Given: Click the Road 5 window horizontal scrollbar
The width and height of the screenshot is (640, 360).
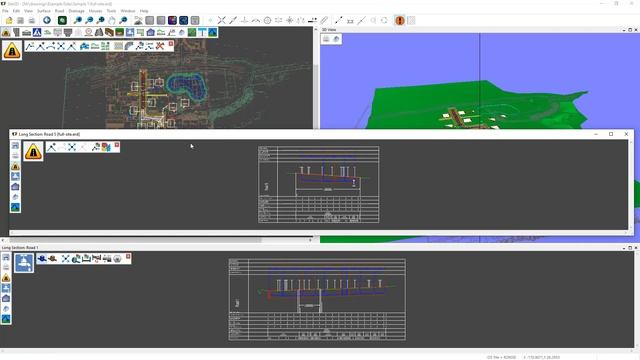Looking at the screenshot, I should point(319,233).
